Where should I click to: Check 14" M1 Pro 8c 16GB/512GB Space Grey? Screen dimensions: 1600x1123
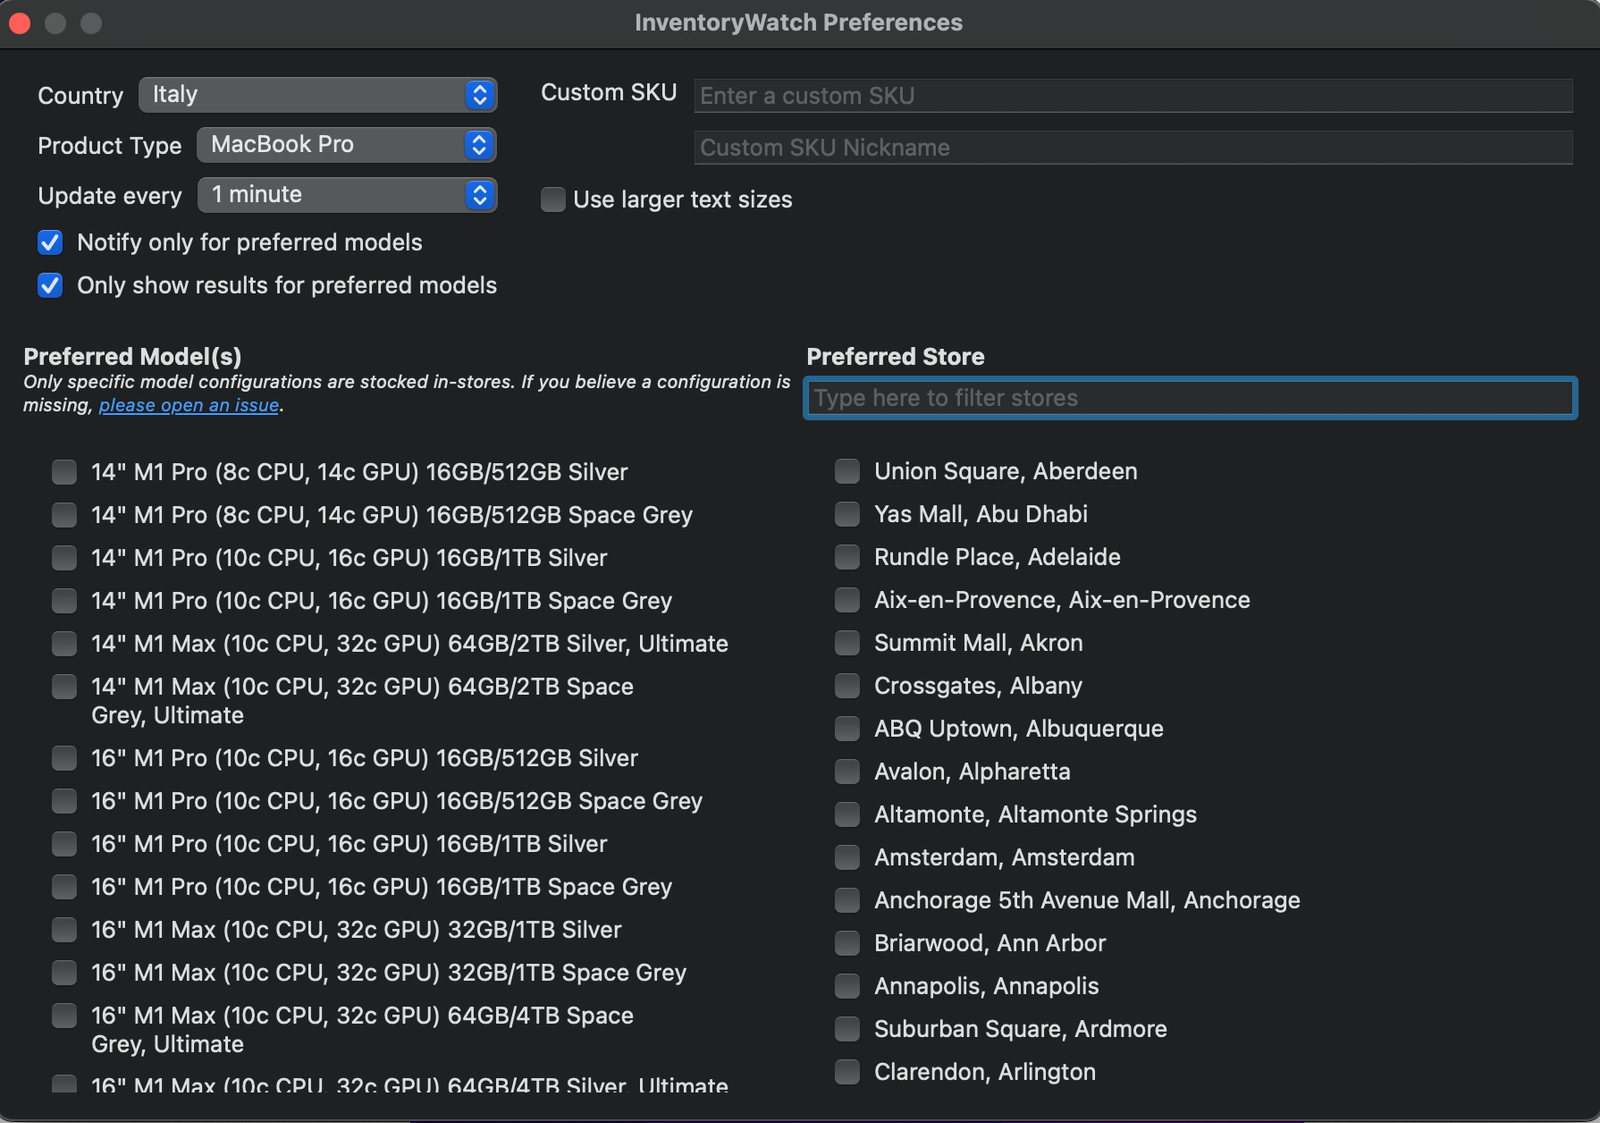click(x=64, y=515)
